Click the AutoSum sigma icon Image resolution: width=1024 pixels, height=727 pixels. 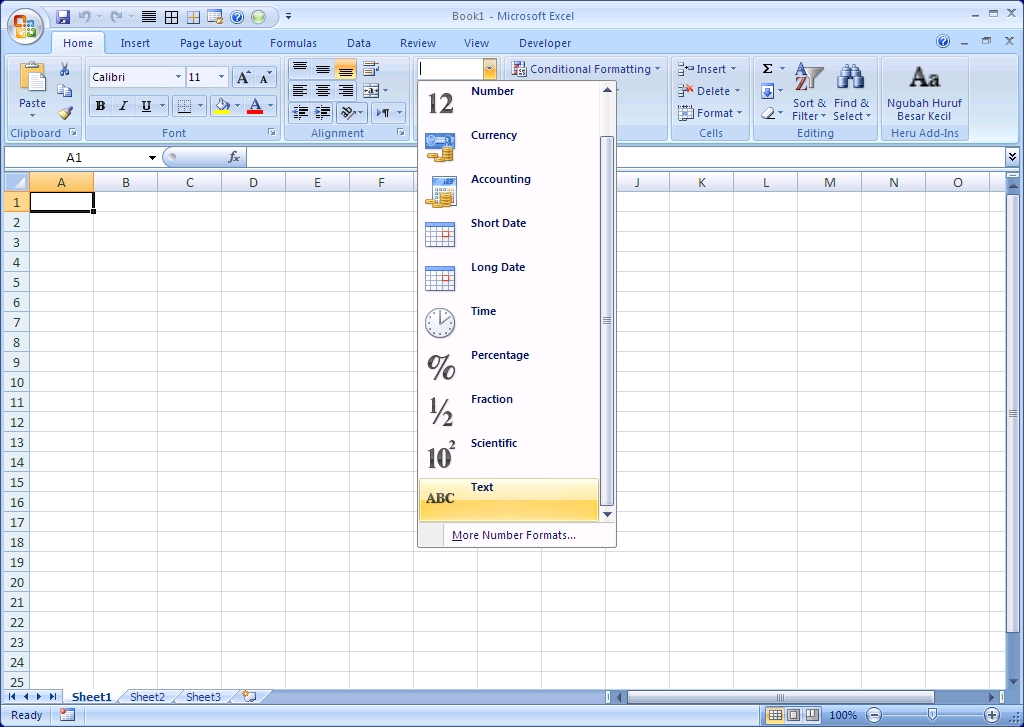[x=767, y=69]
